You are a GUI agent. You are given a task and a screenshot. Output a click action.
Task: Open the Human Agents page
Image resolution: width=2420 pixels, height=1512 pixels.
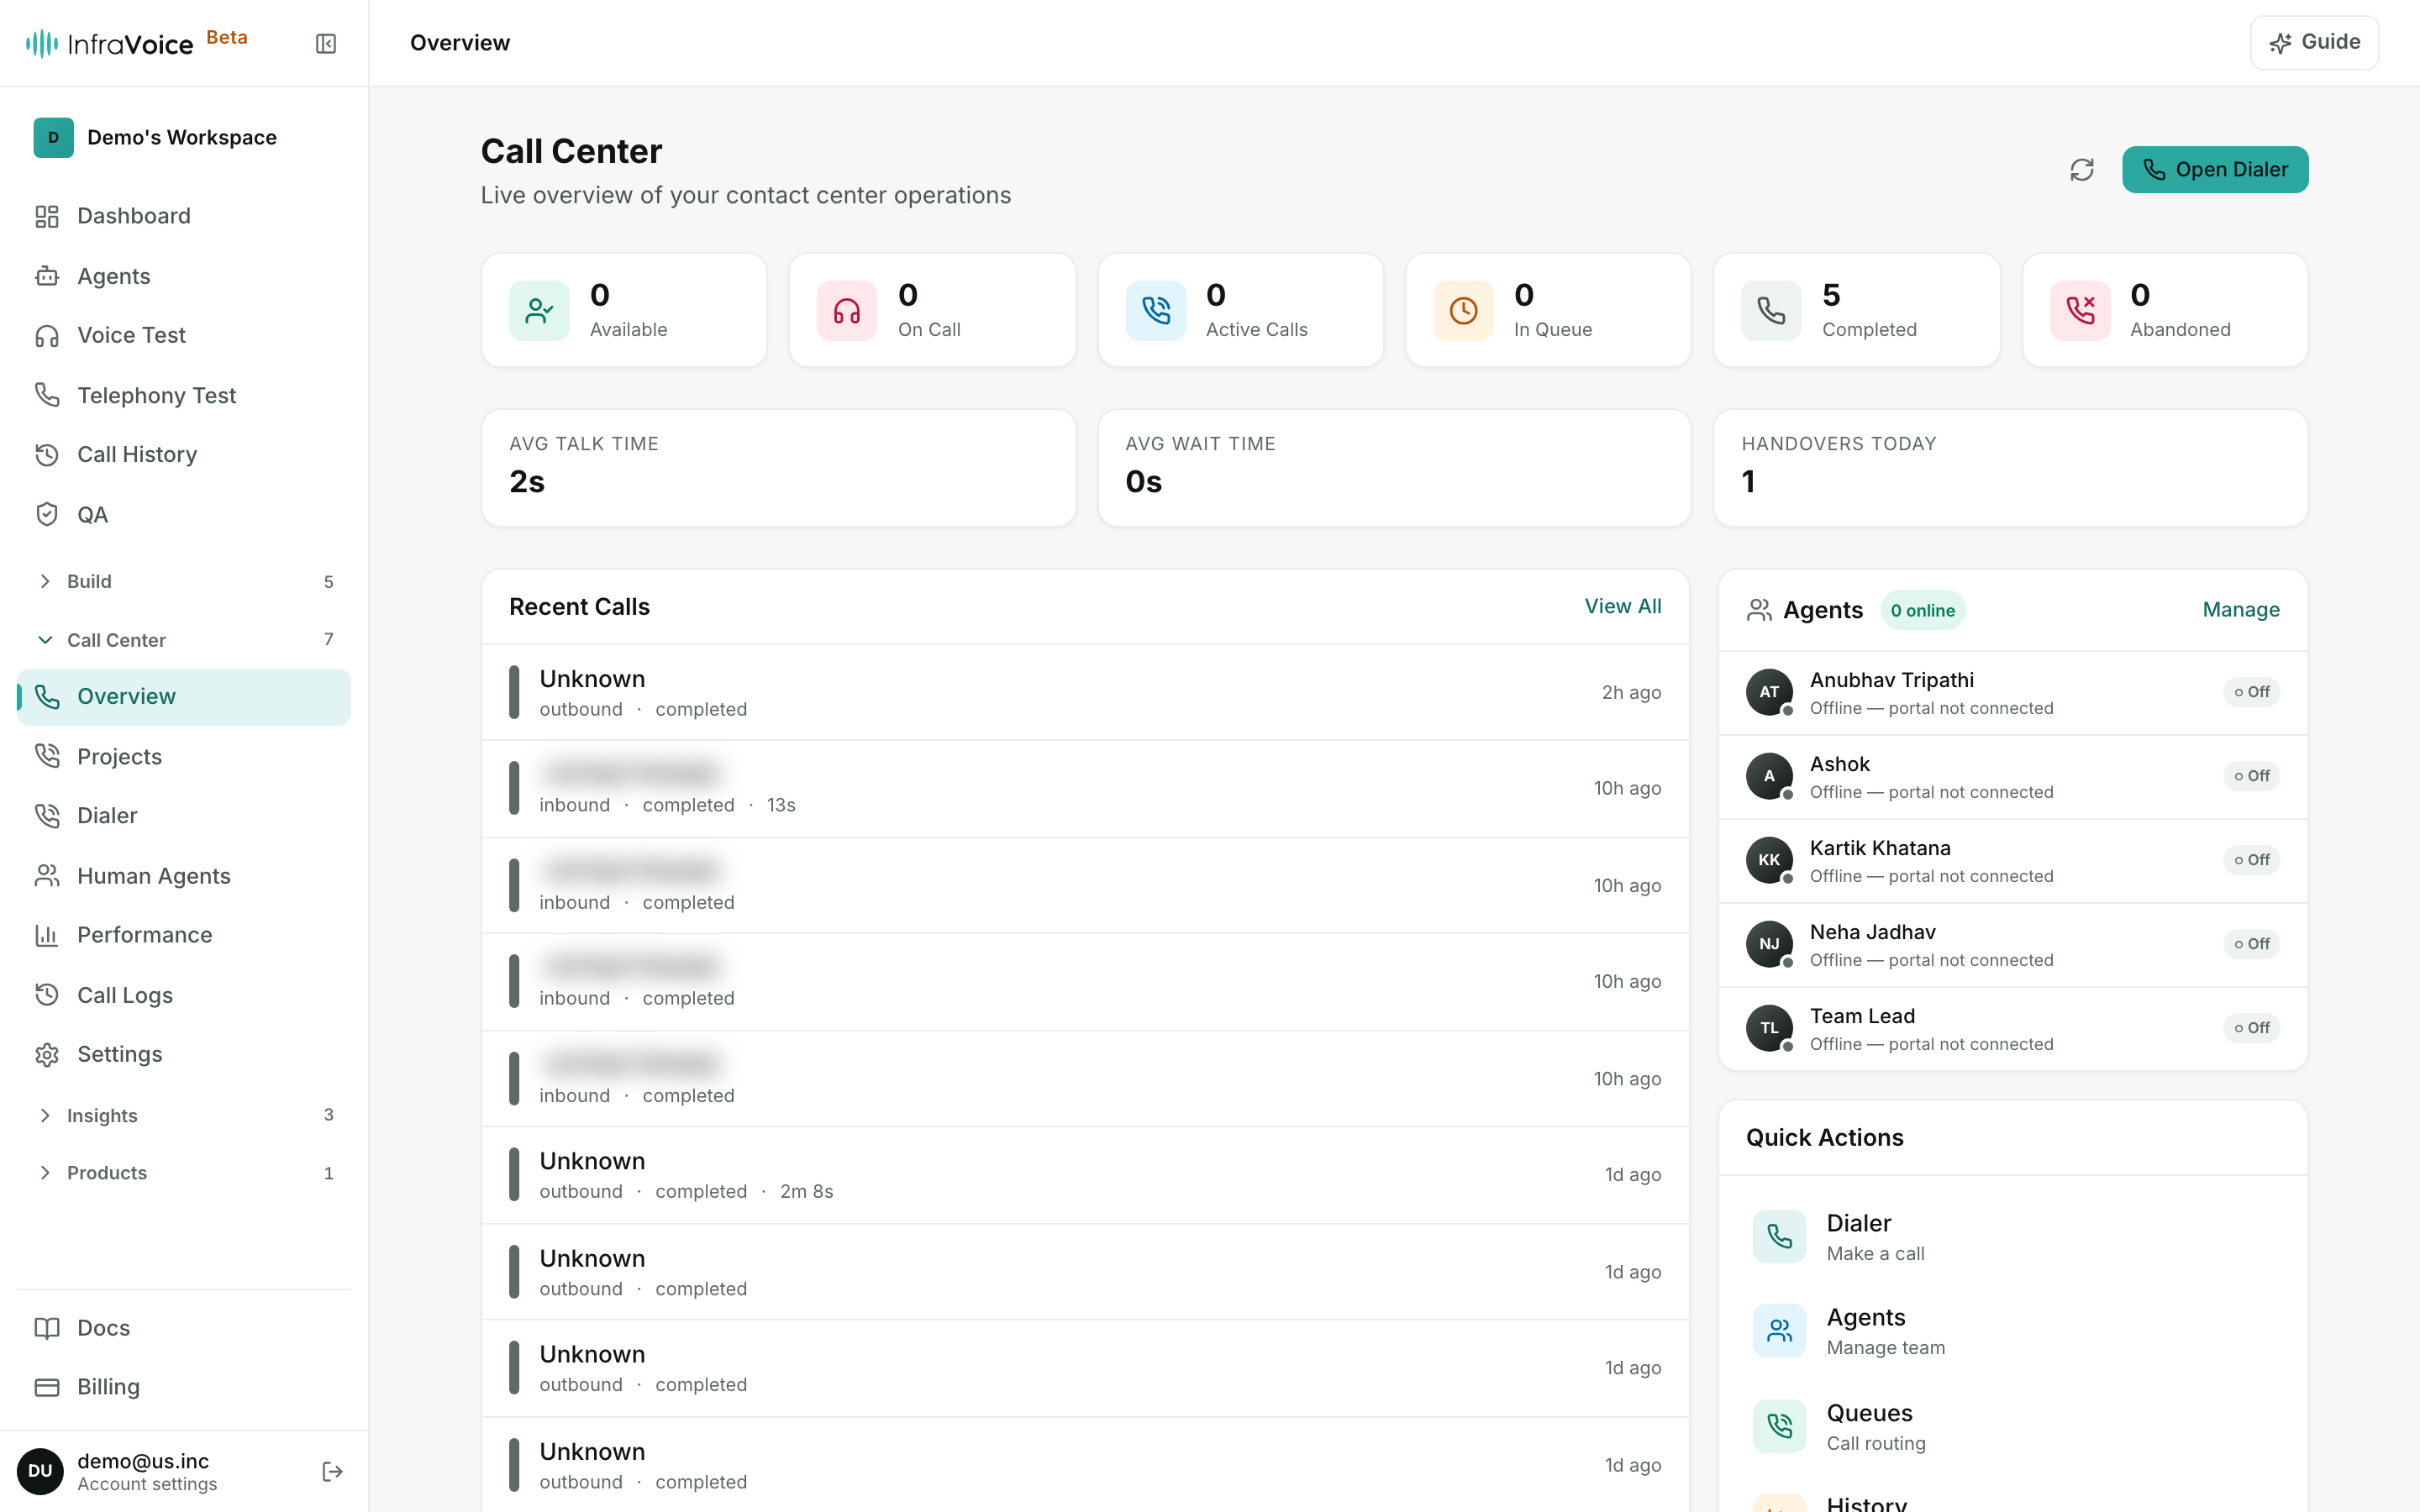184,876
